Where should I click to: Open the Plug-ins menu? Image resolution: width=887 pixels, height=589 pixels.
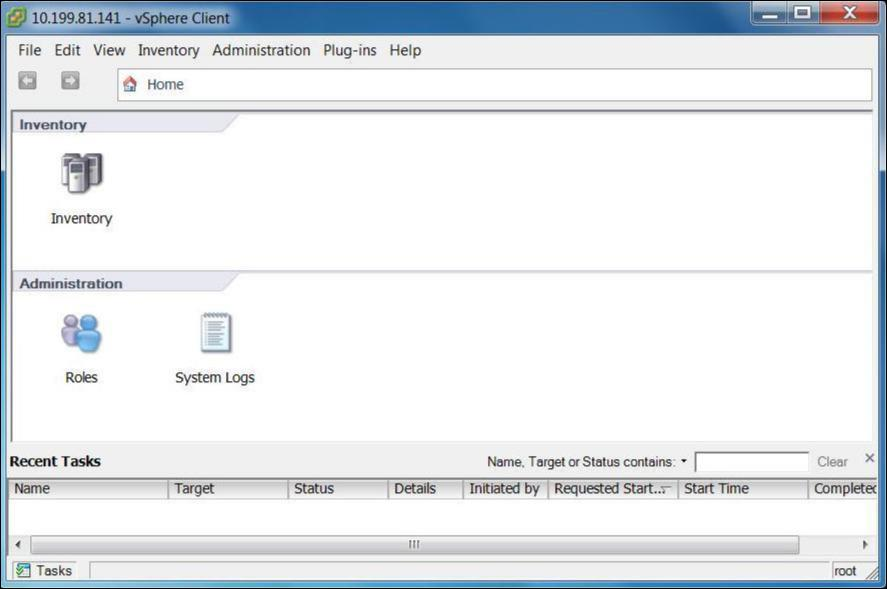[x=350, y=50]
